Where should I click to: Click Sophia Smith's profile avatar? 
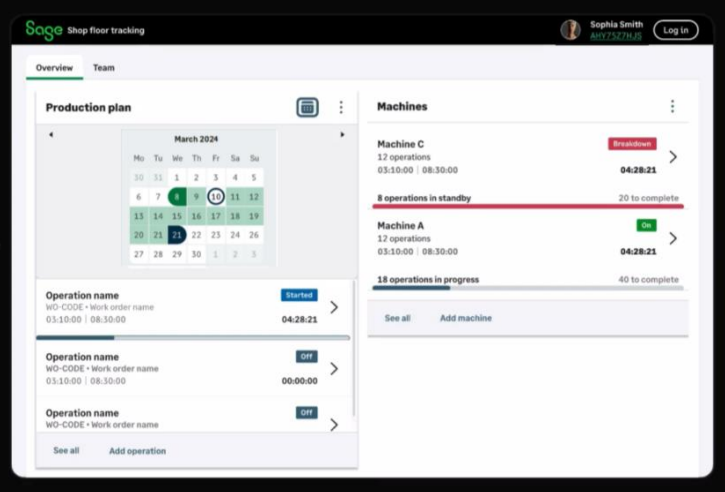click(x=570, y=30)
